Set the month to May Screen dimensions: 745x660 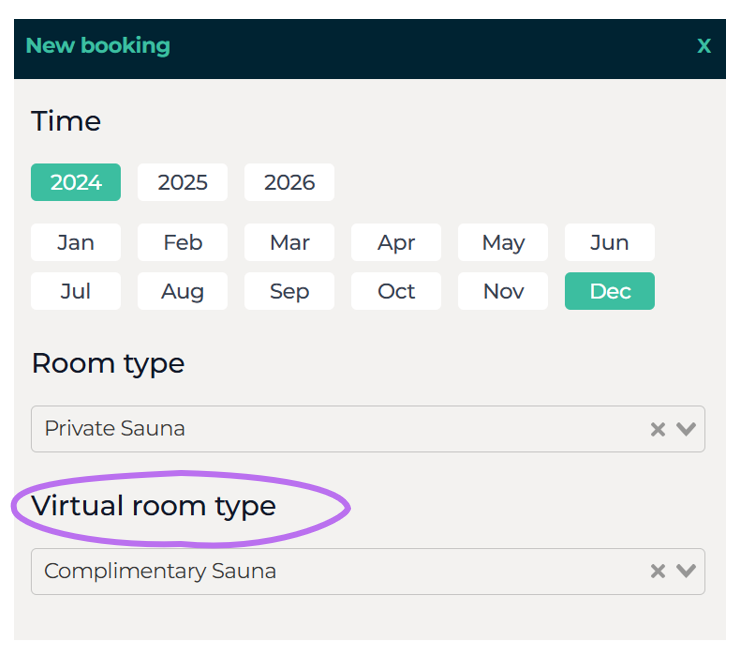[x=503, y=242]
